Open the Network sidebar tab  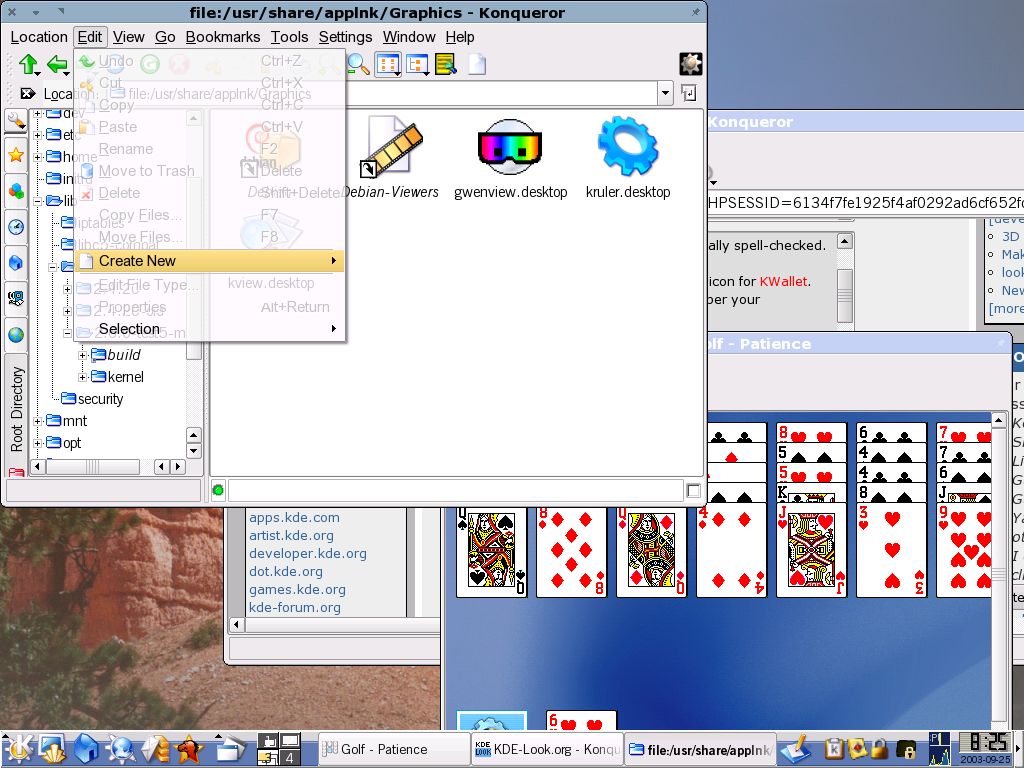tap(16, 298)
